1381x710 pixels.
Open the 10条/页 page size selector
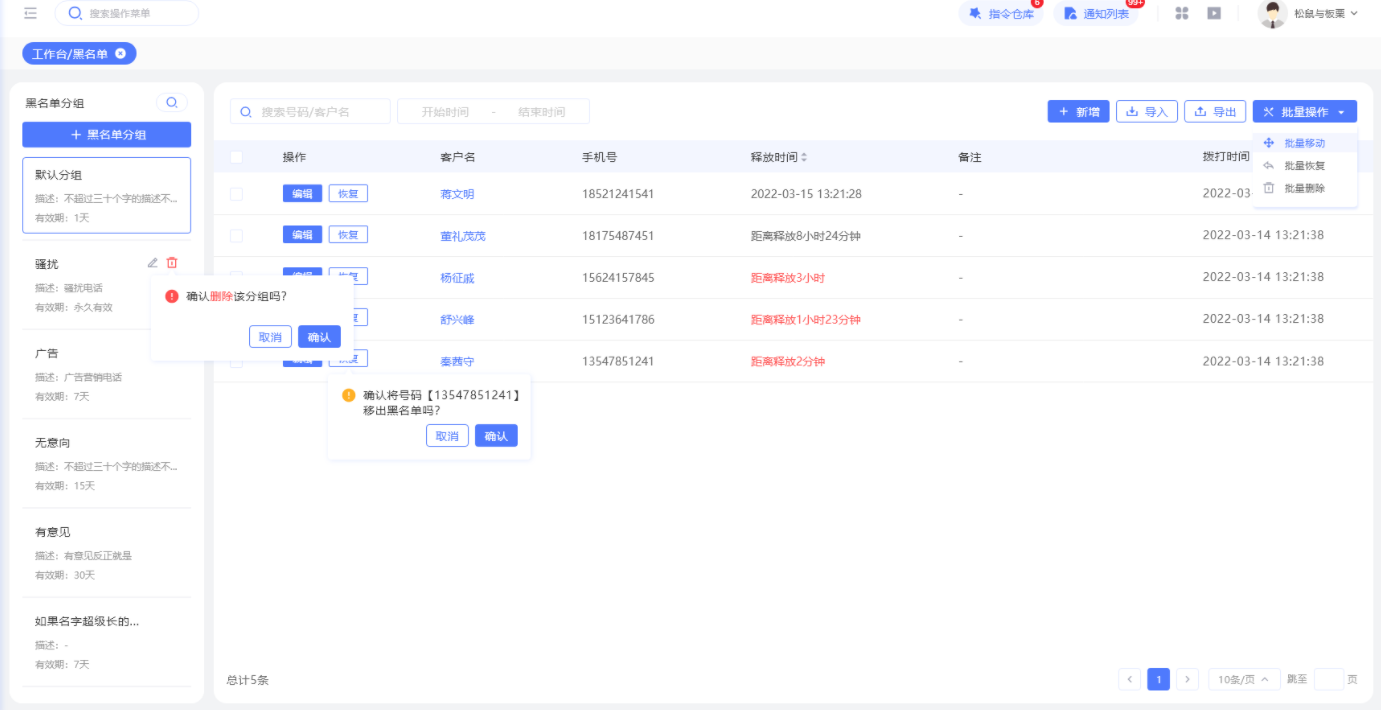point(1244,679)
